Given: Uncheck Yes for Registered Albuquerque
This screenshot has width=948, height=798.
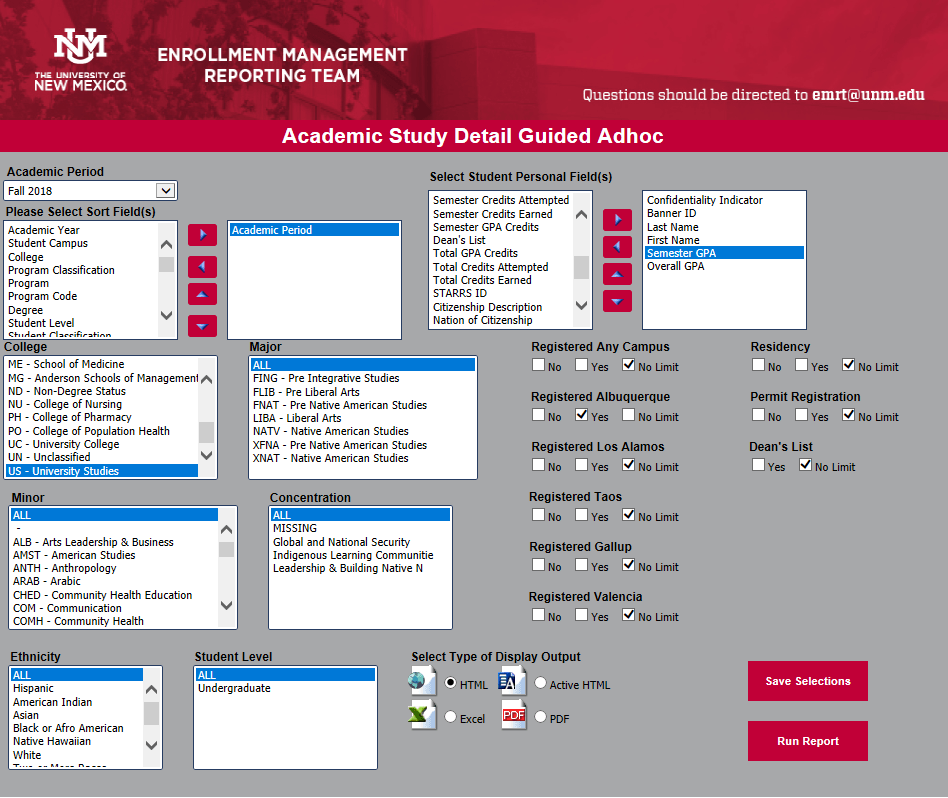Looking at the screenshot, I should pos(582,415).
